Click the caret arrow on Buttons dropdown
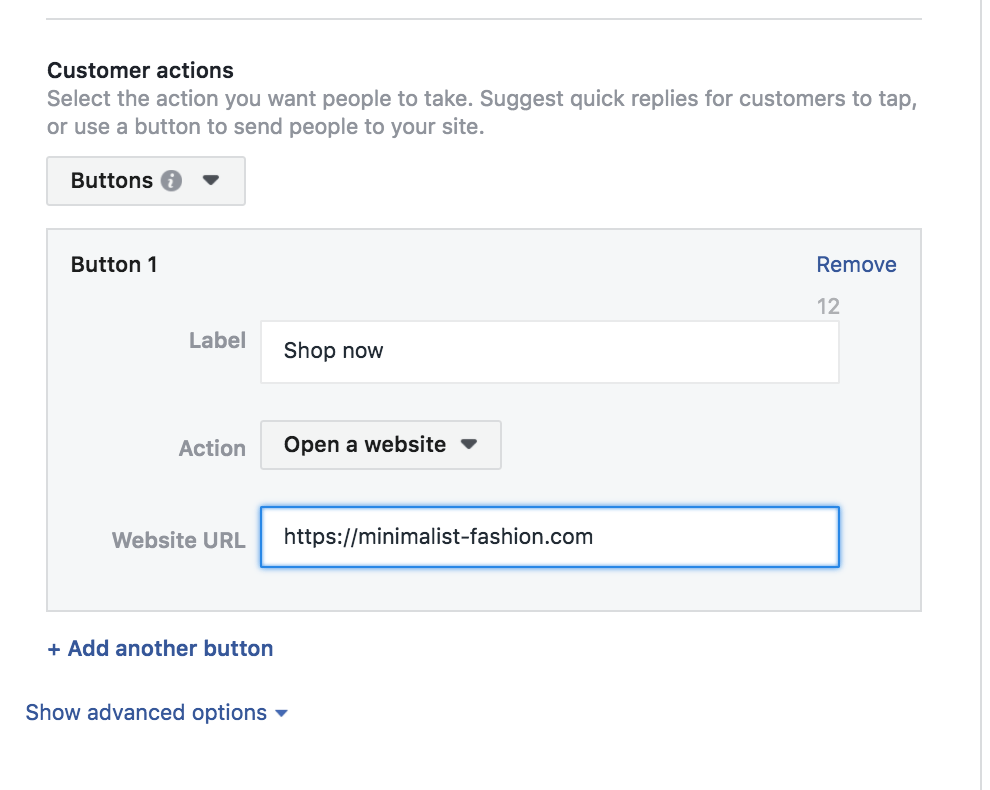Image resolution: width=990 pixels, height=790 pixels. (x=210, y=181)
